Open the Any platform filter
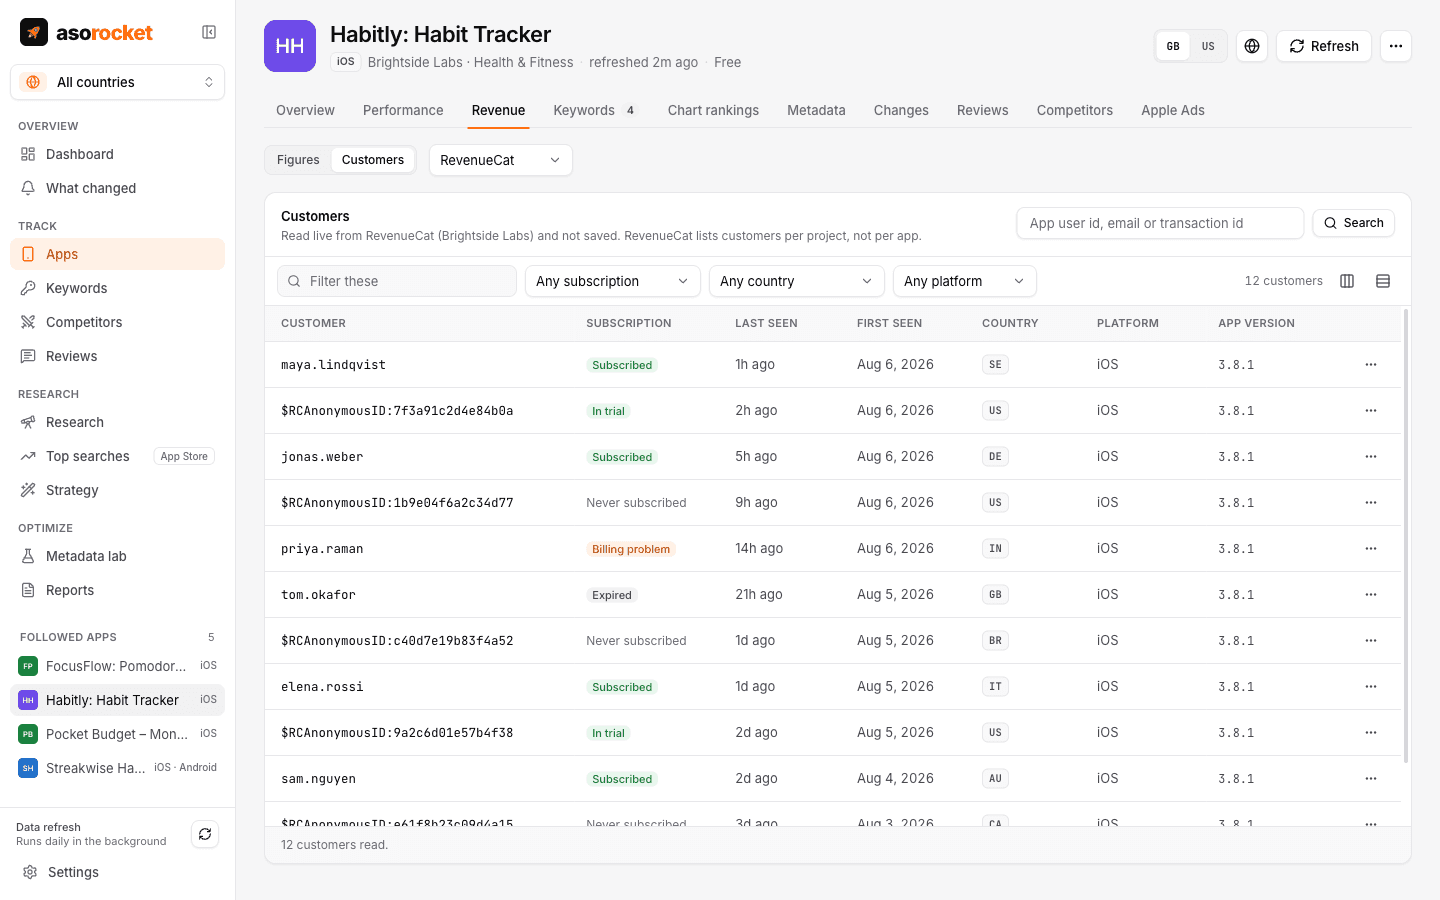Screen dimensions: 1440x900 point(965,281)
